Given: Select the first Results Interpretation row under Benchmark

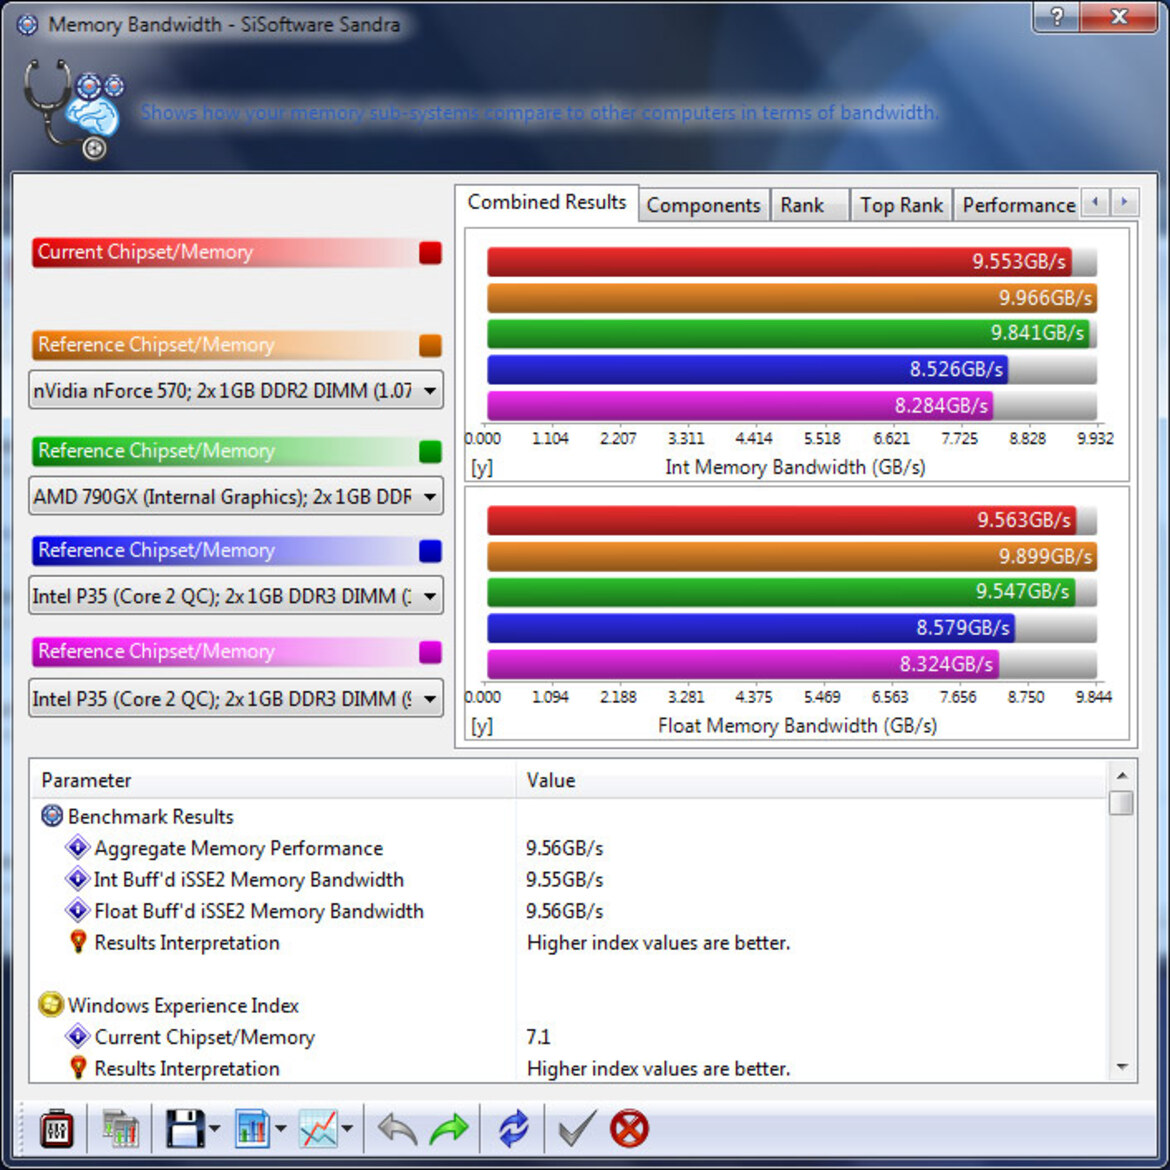Looking at the screenshot, I should coord(567,942).
